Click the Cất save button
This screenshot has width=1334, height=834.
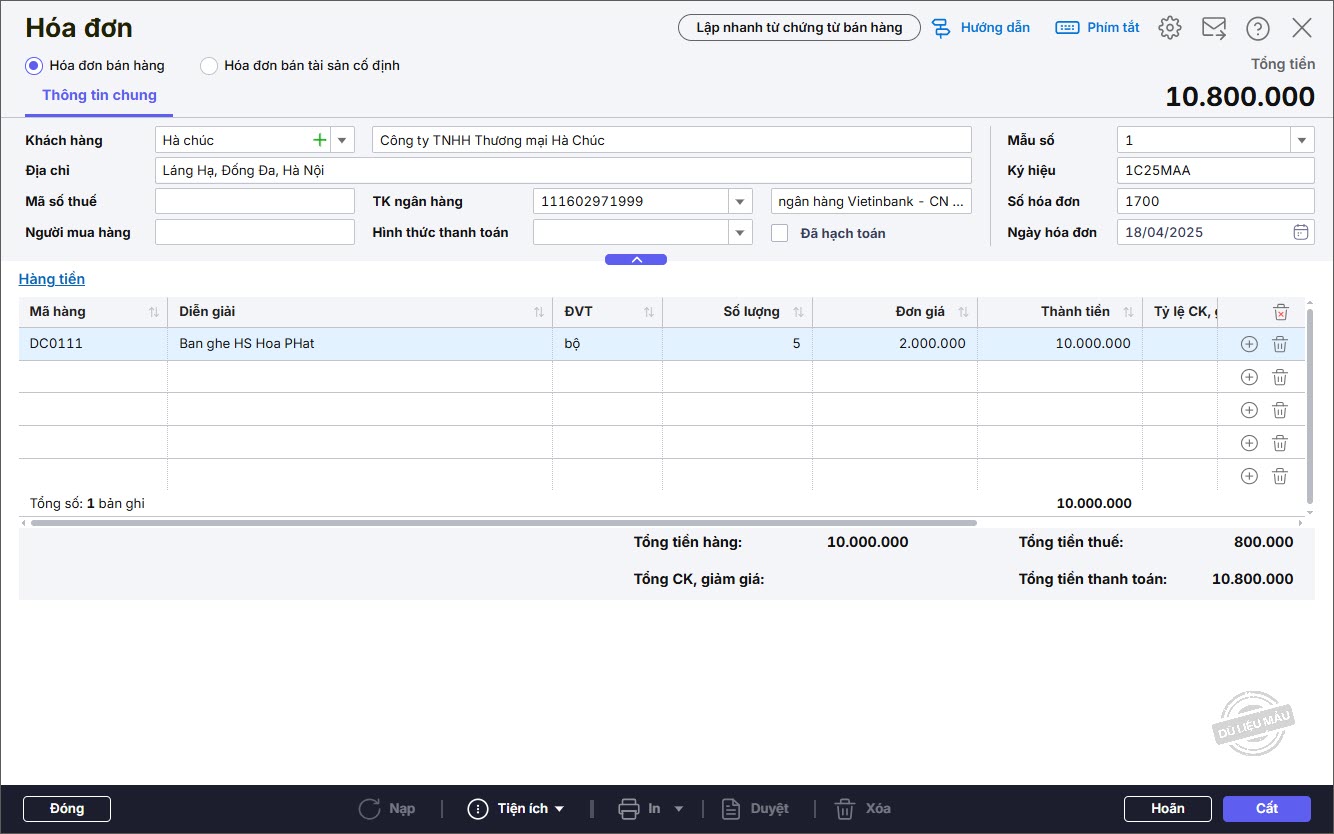click(x=1266, y=808)
